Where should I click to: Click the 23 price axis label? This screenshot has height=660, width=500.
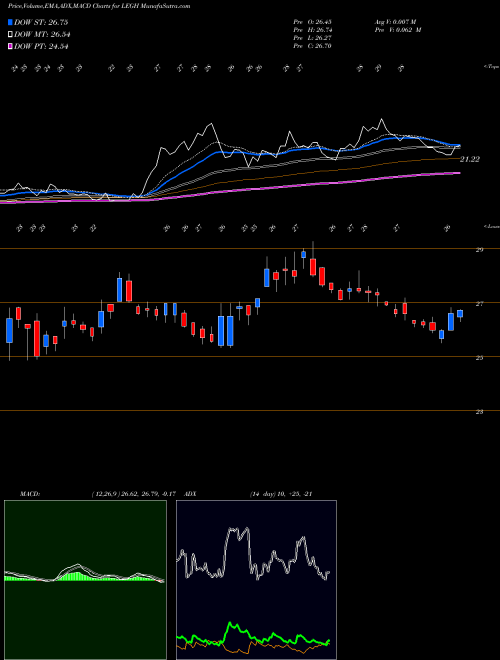[479, 412]
